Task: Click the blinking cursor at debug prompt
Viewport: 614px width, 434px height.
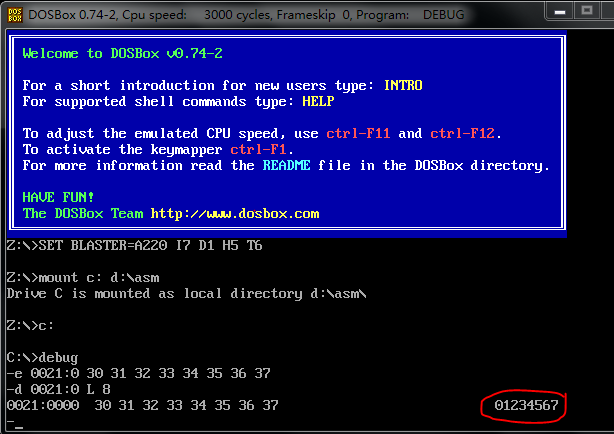Action: pos(19,427)
